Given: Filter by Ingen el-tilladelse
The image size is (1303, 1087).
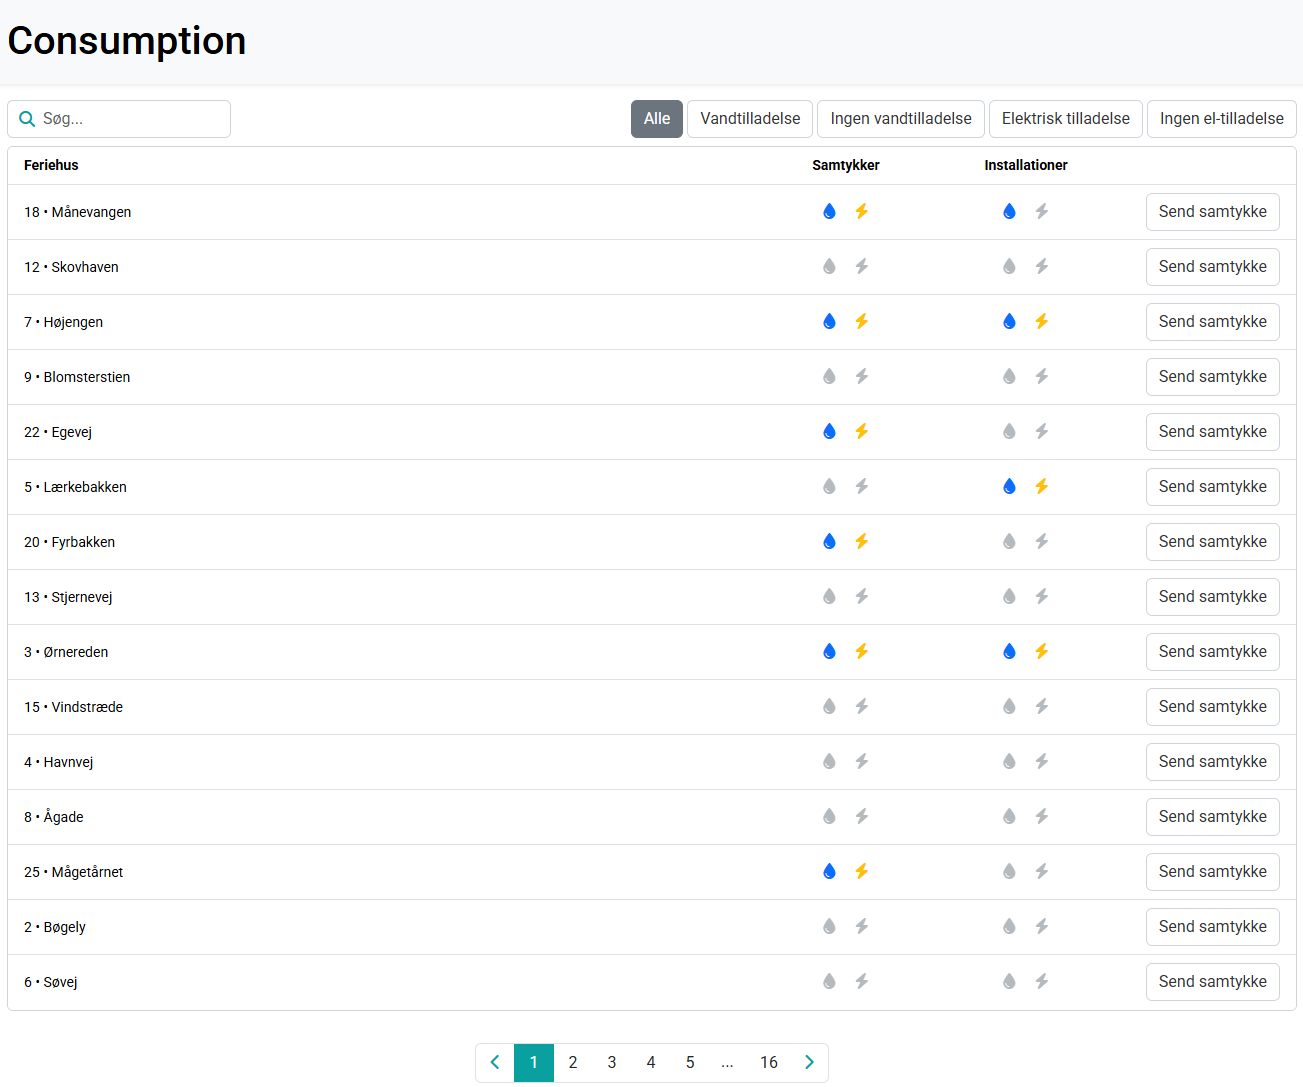Looking at the screenshot, I should (1221, 119).
